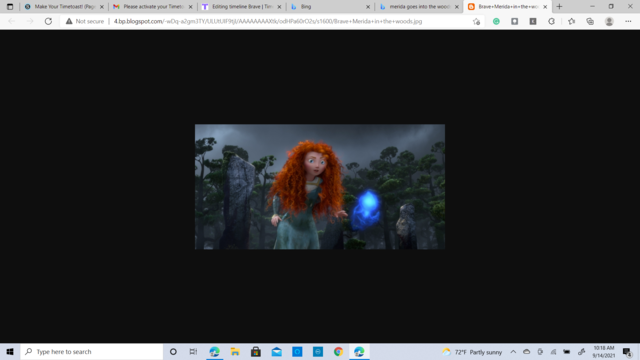Click the blogspot URL in address bar
The width and height of the screenshot is (640, 360).
point(268,21)
